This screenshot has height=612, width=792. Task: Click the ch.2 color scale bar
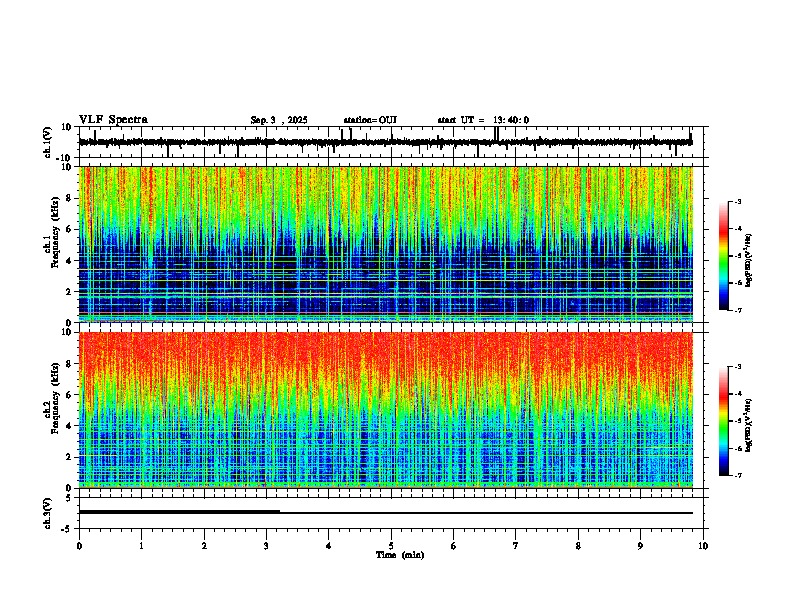pyautogui.click(x=724, y=421)
